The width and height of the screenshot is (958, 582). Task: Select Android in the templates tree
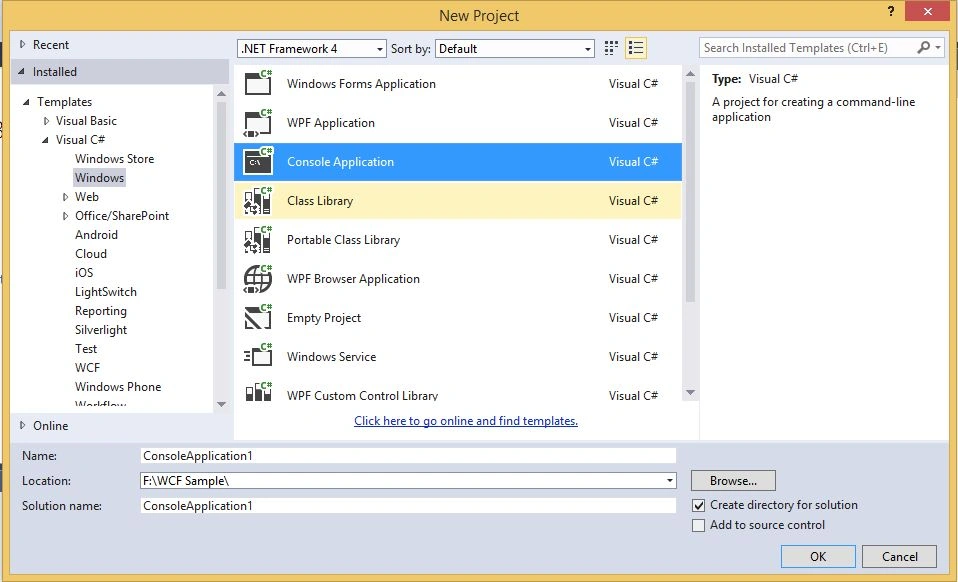97,235
